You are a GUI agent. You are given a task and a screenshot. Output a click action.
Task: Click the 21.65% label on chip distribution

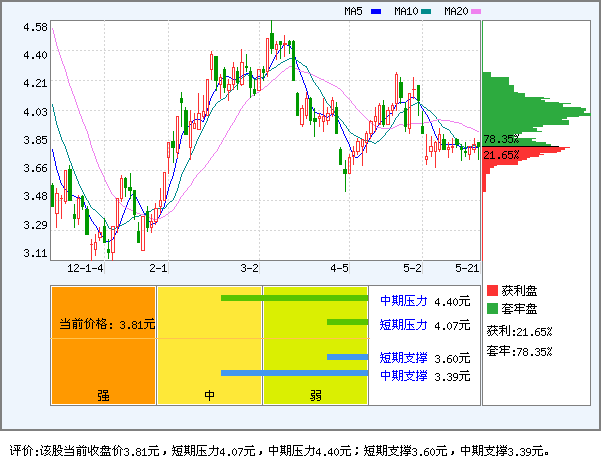[x=501, y=155]
